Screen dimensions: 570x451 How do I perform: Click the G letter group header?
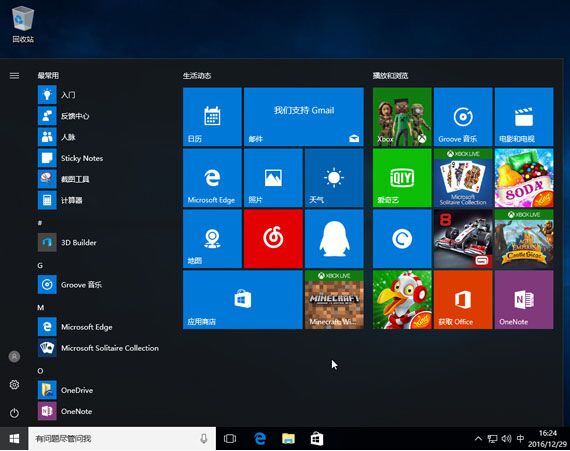[x=40, y=265]
